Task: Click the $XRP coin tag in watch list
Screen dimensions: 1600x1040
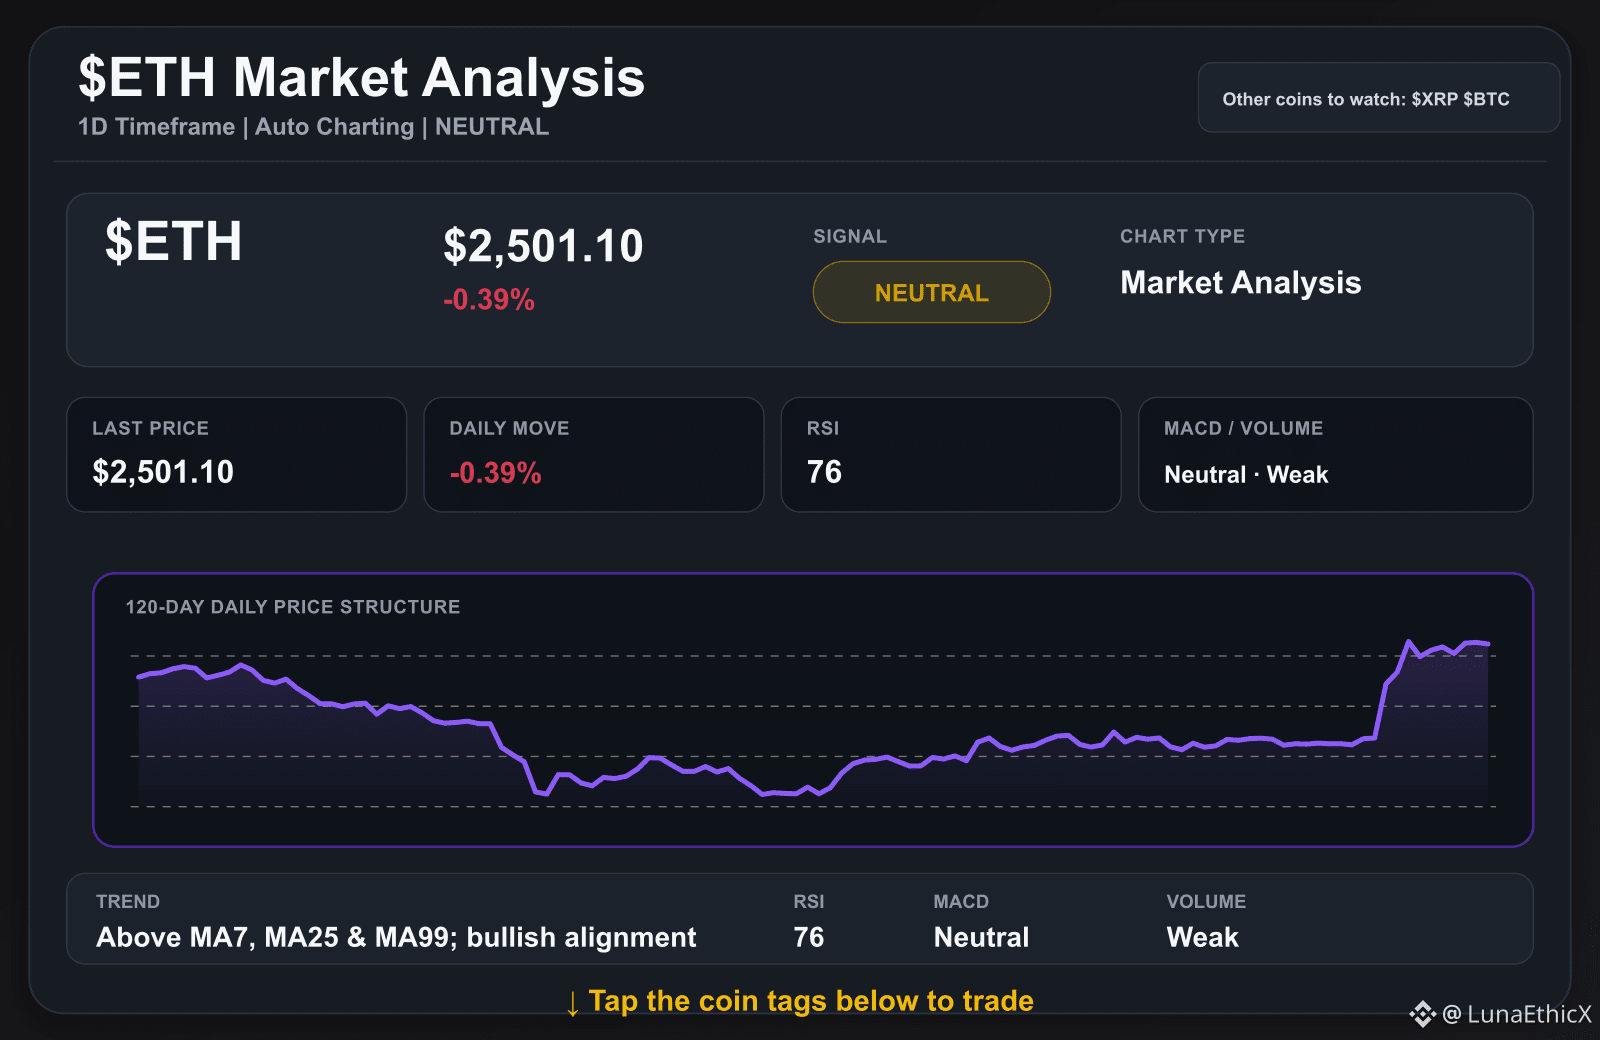Action: pos(1434,99)
